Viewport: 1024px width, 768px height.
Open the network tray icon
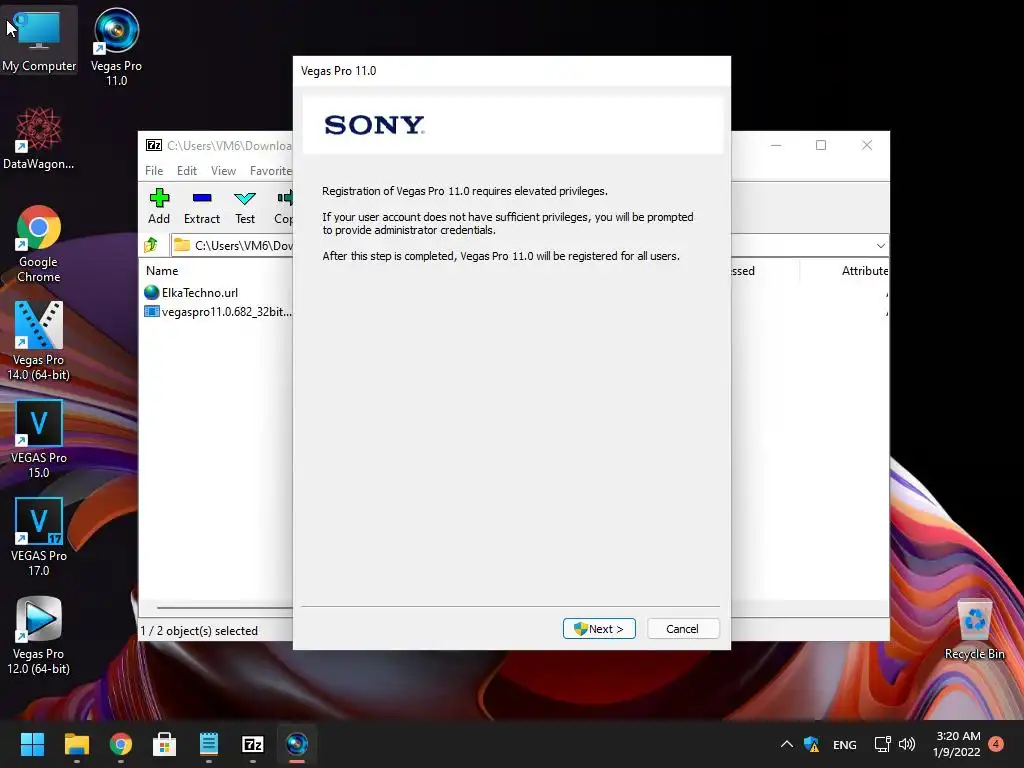pos(882,744)
